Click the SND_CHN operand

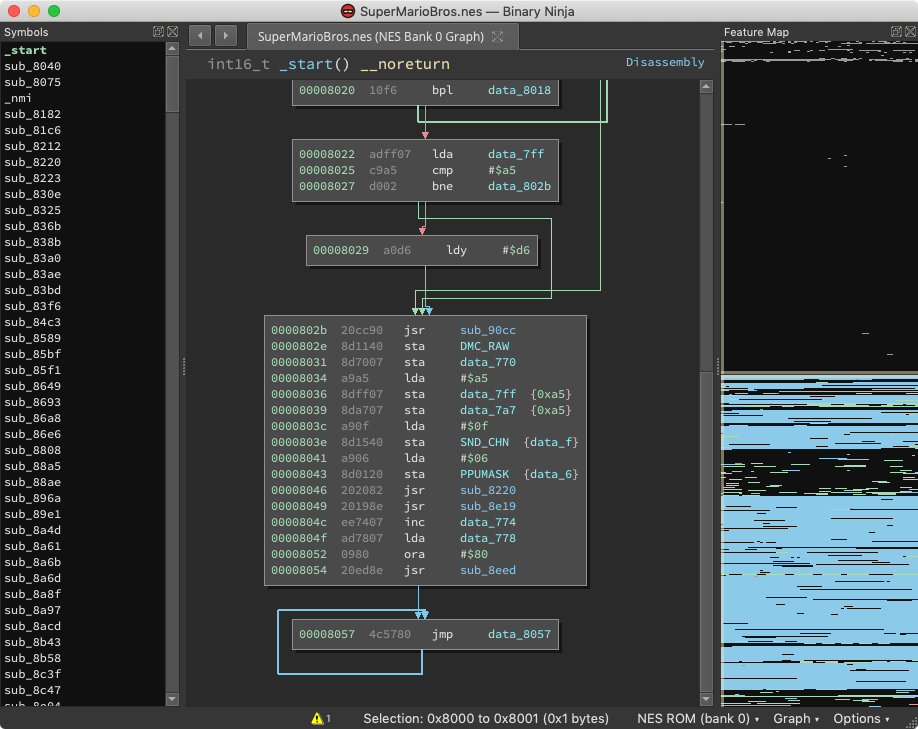pyautogui.click(x=484, y=443)
